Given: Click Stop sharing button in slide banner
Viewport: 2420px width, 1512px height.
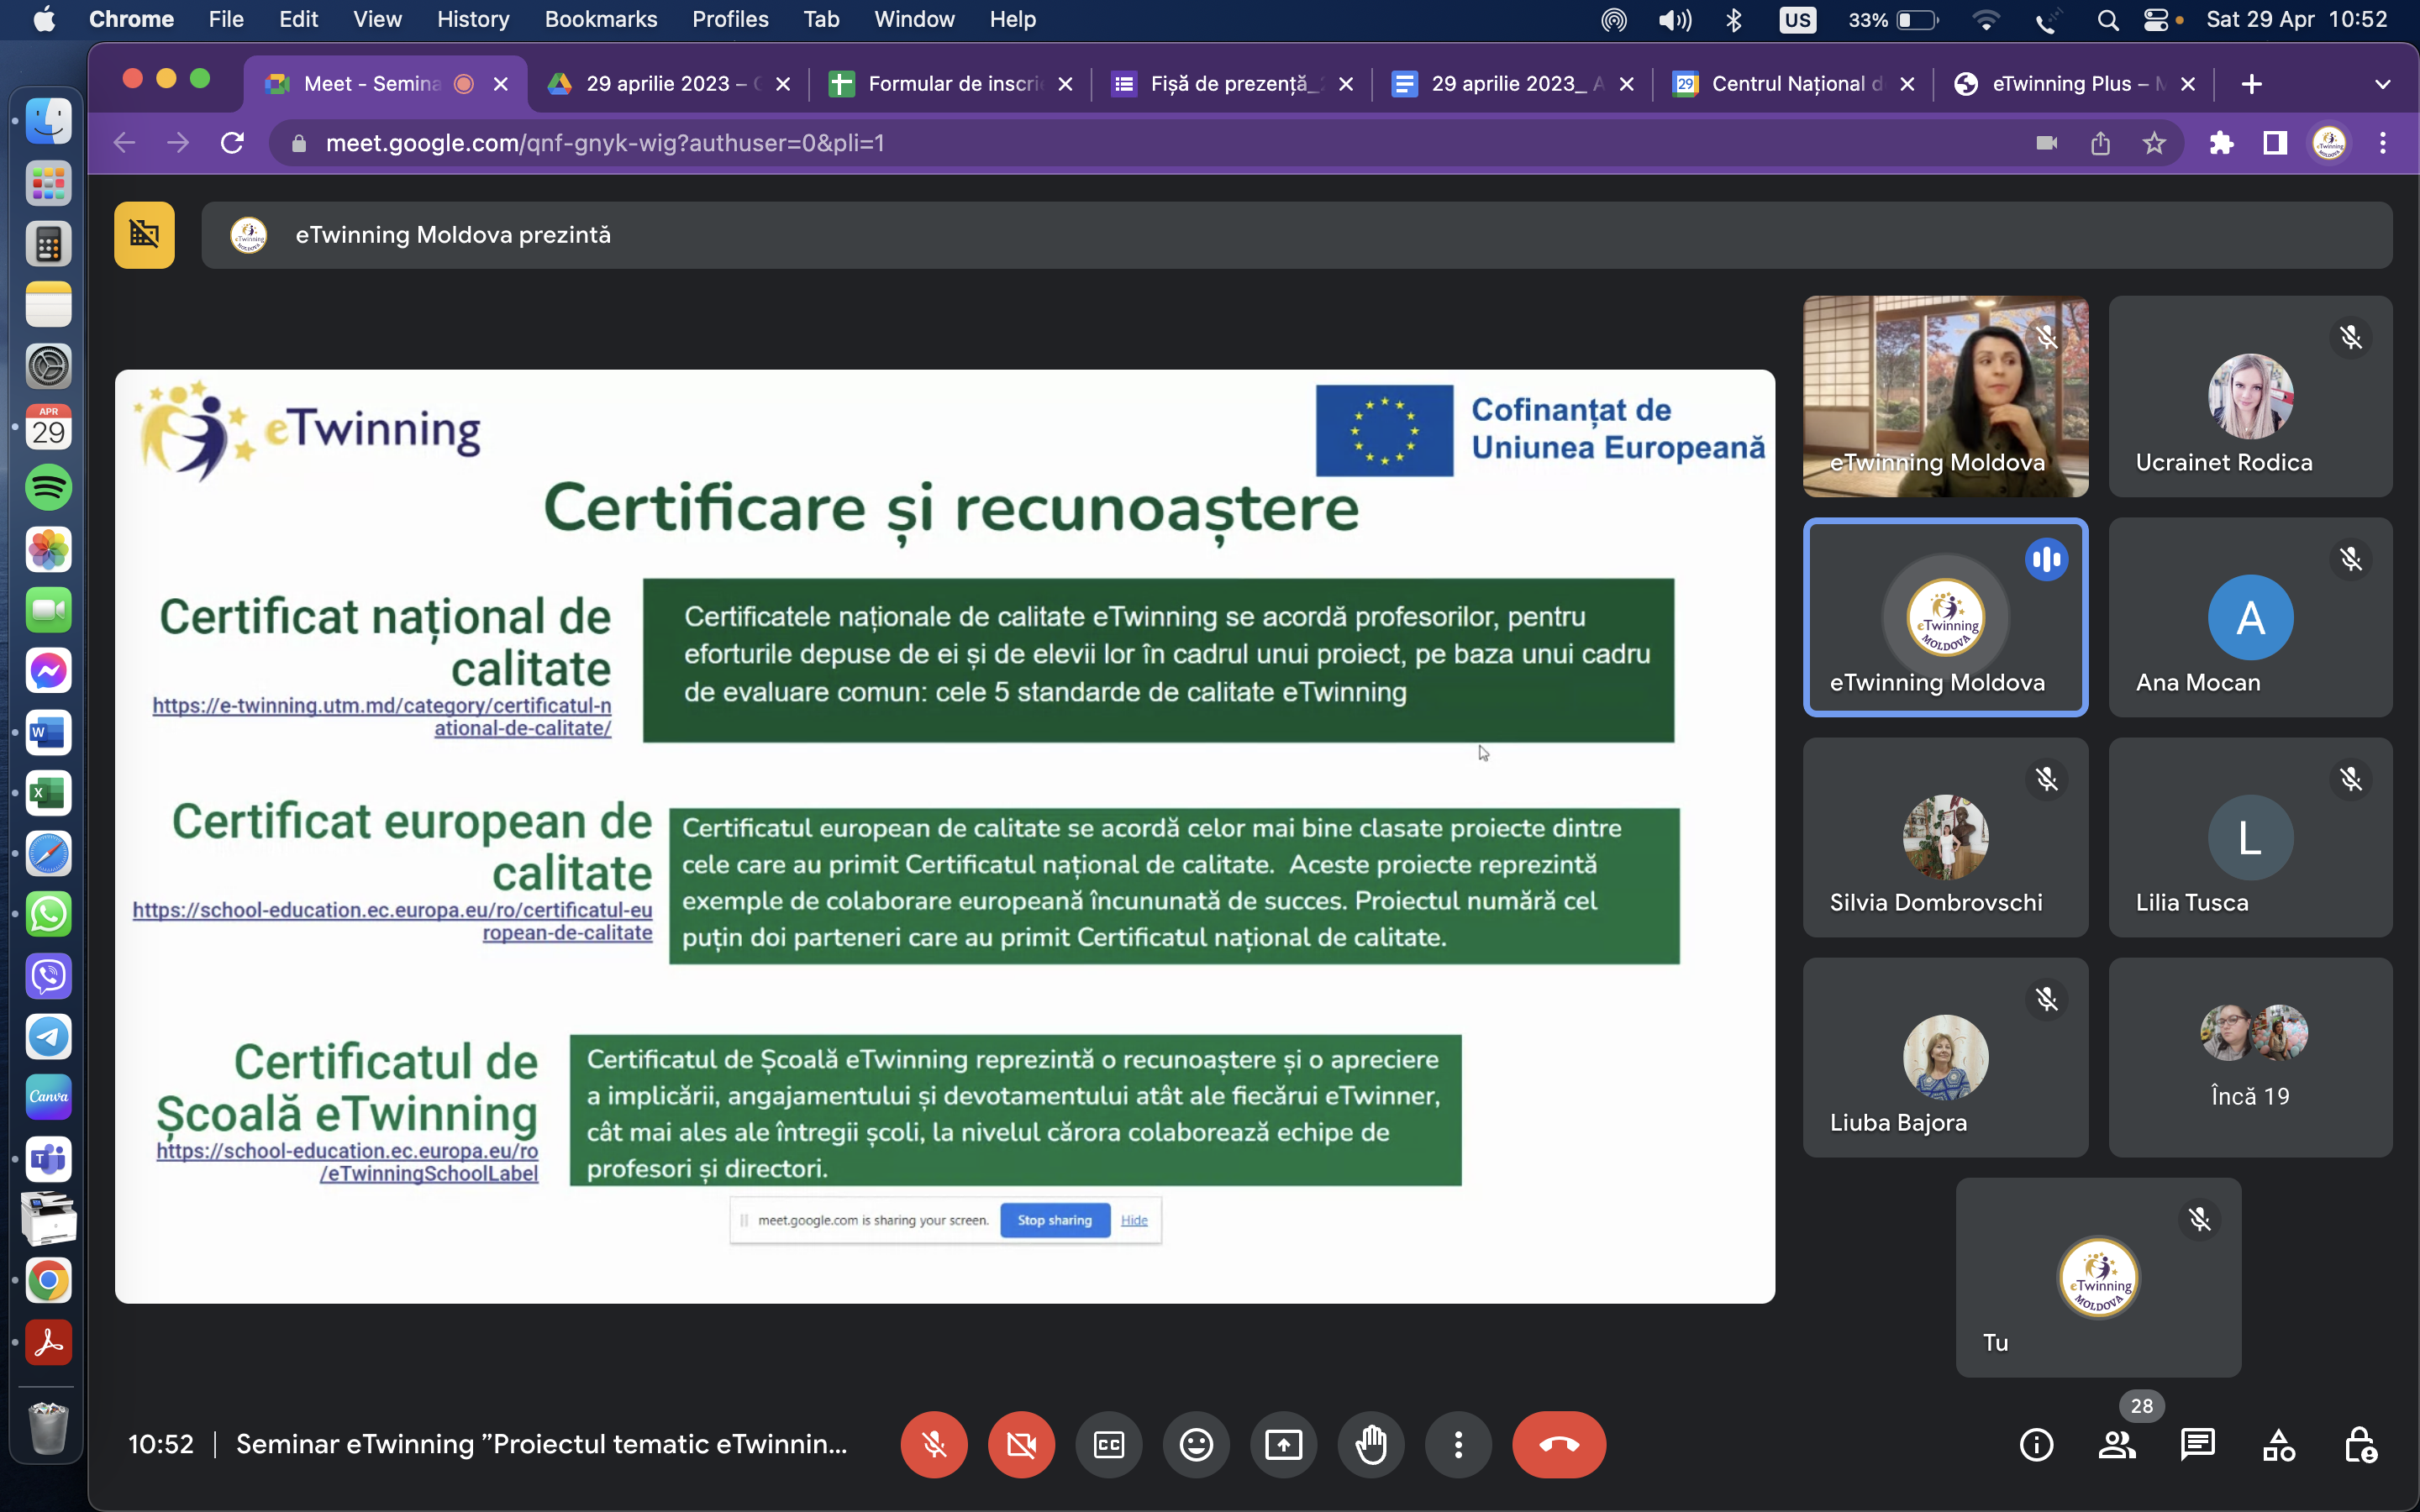Looking at the screenshot, I should (x=1055, y=1220).
